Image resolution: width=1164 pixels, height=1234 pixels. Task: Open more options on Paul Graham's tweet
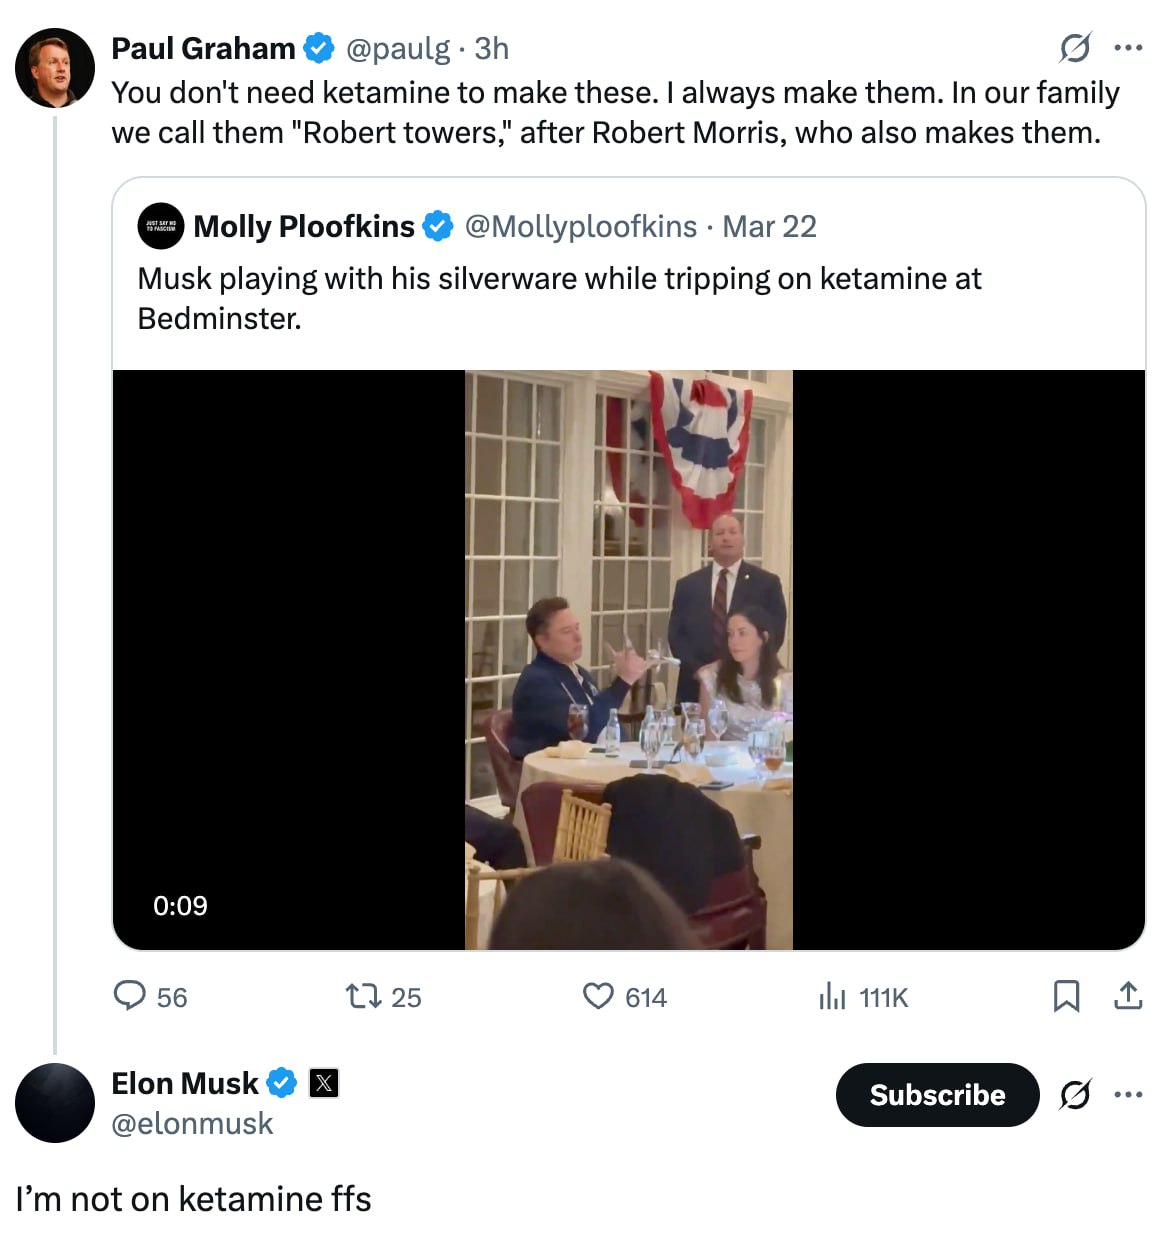click(1128, 48)
